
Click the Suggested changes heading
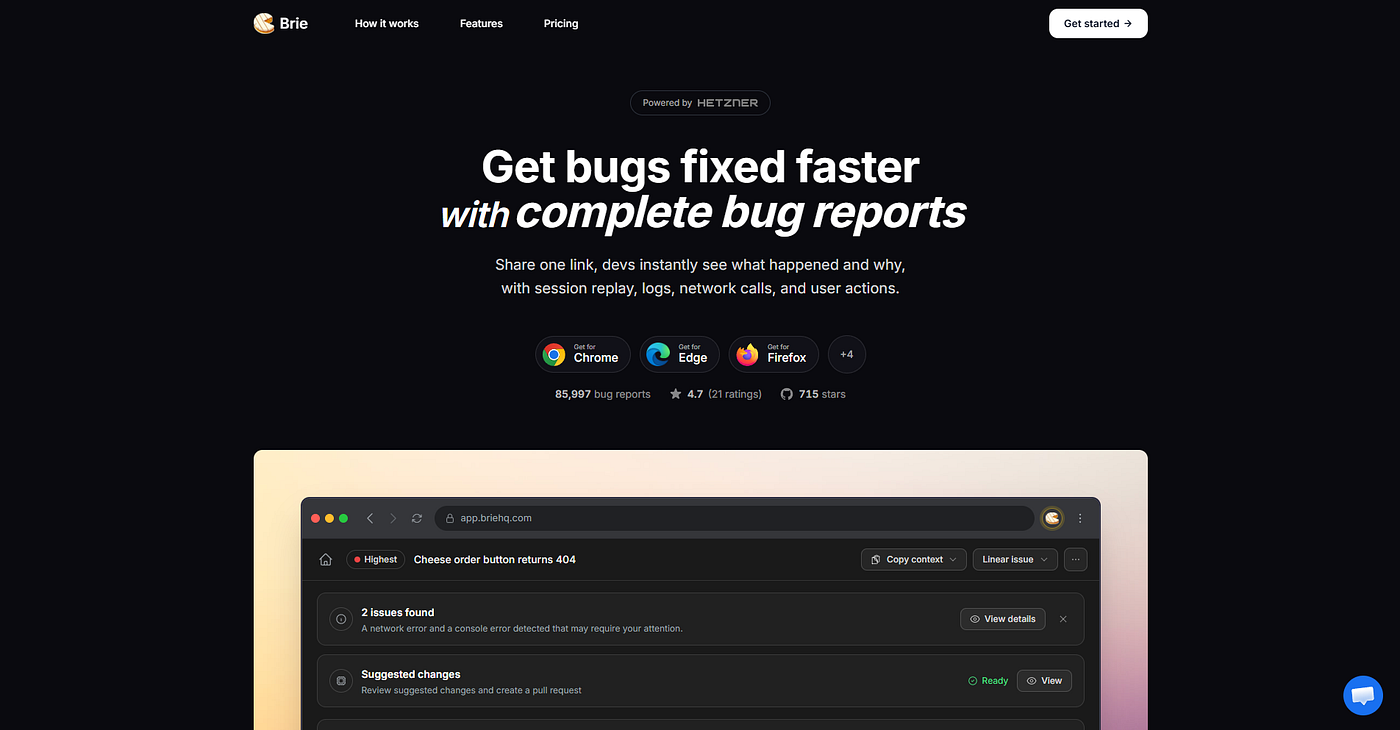[411, 674]
